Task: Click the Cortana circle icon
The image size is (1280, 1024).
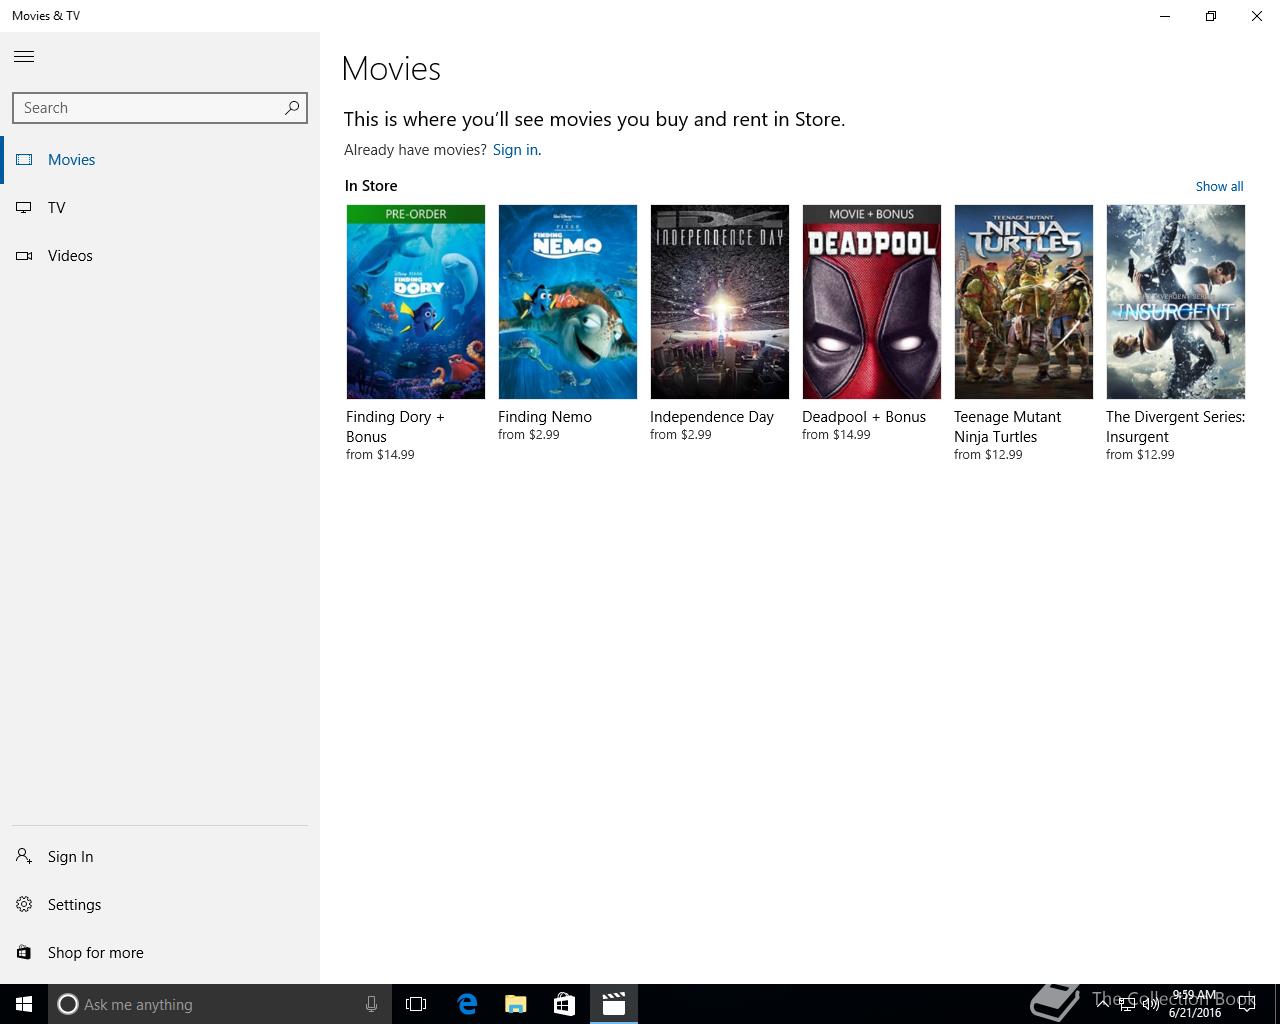Action: click(x=68, y=1004)
